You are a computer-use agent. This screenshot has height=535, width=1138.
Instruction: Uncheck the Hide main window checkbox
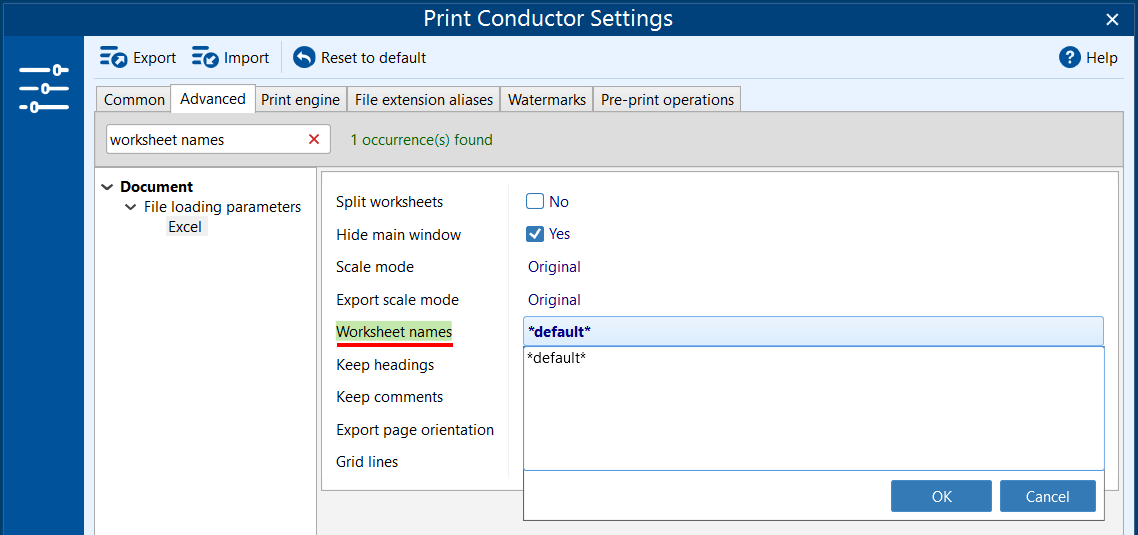click(x=535, y=234)
